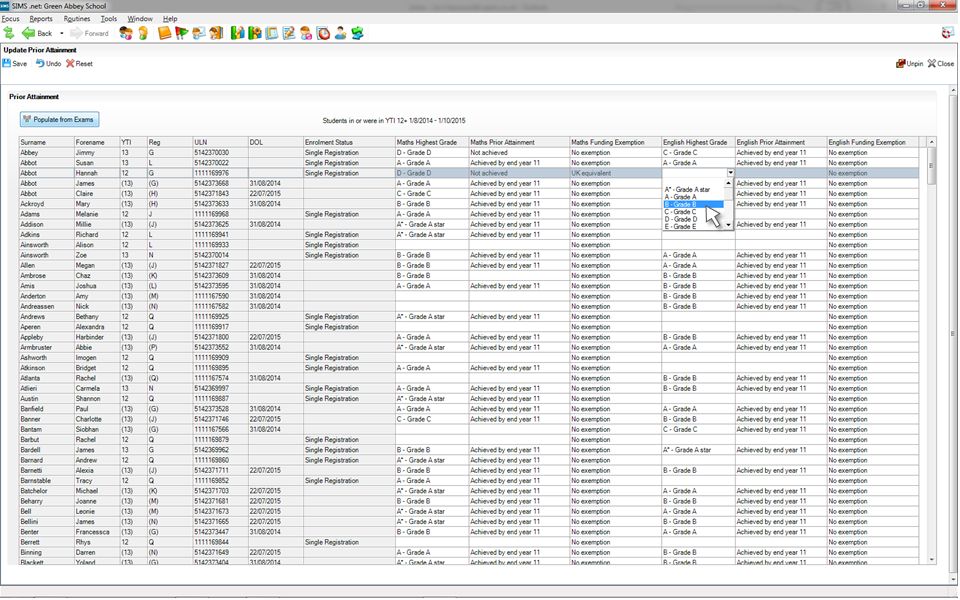Select the 'UK equivalent' cell in Hannah's row
960x600 pixels.
click(x=615, y=173)
